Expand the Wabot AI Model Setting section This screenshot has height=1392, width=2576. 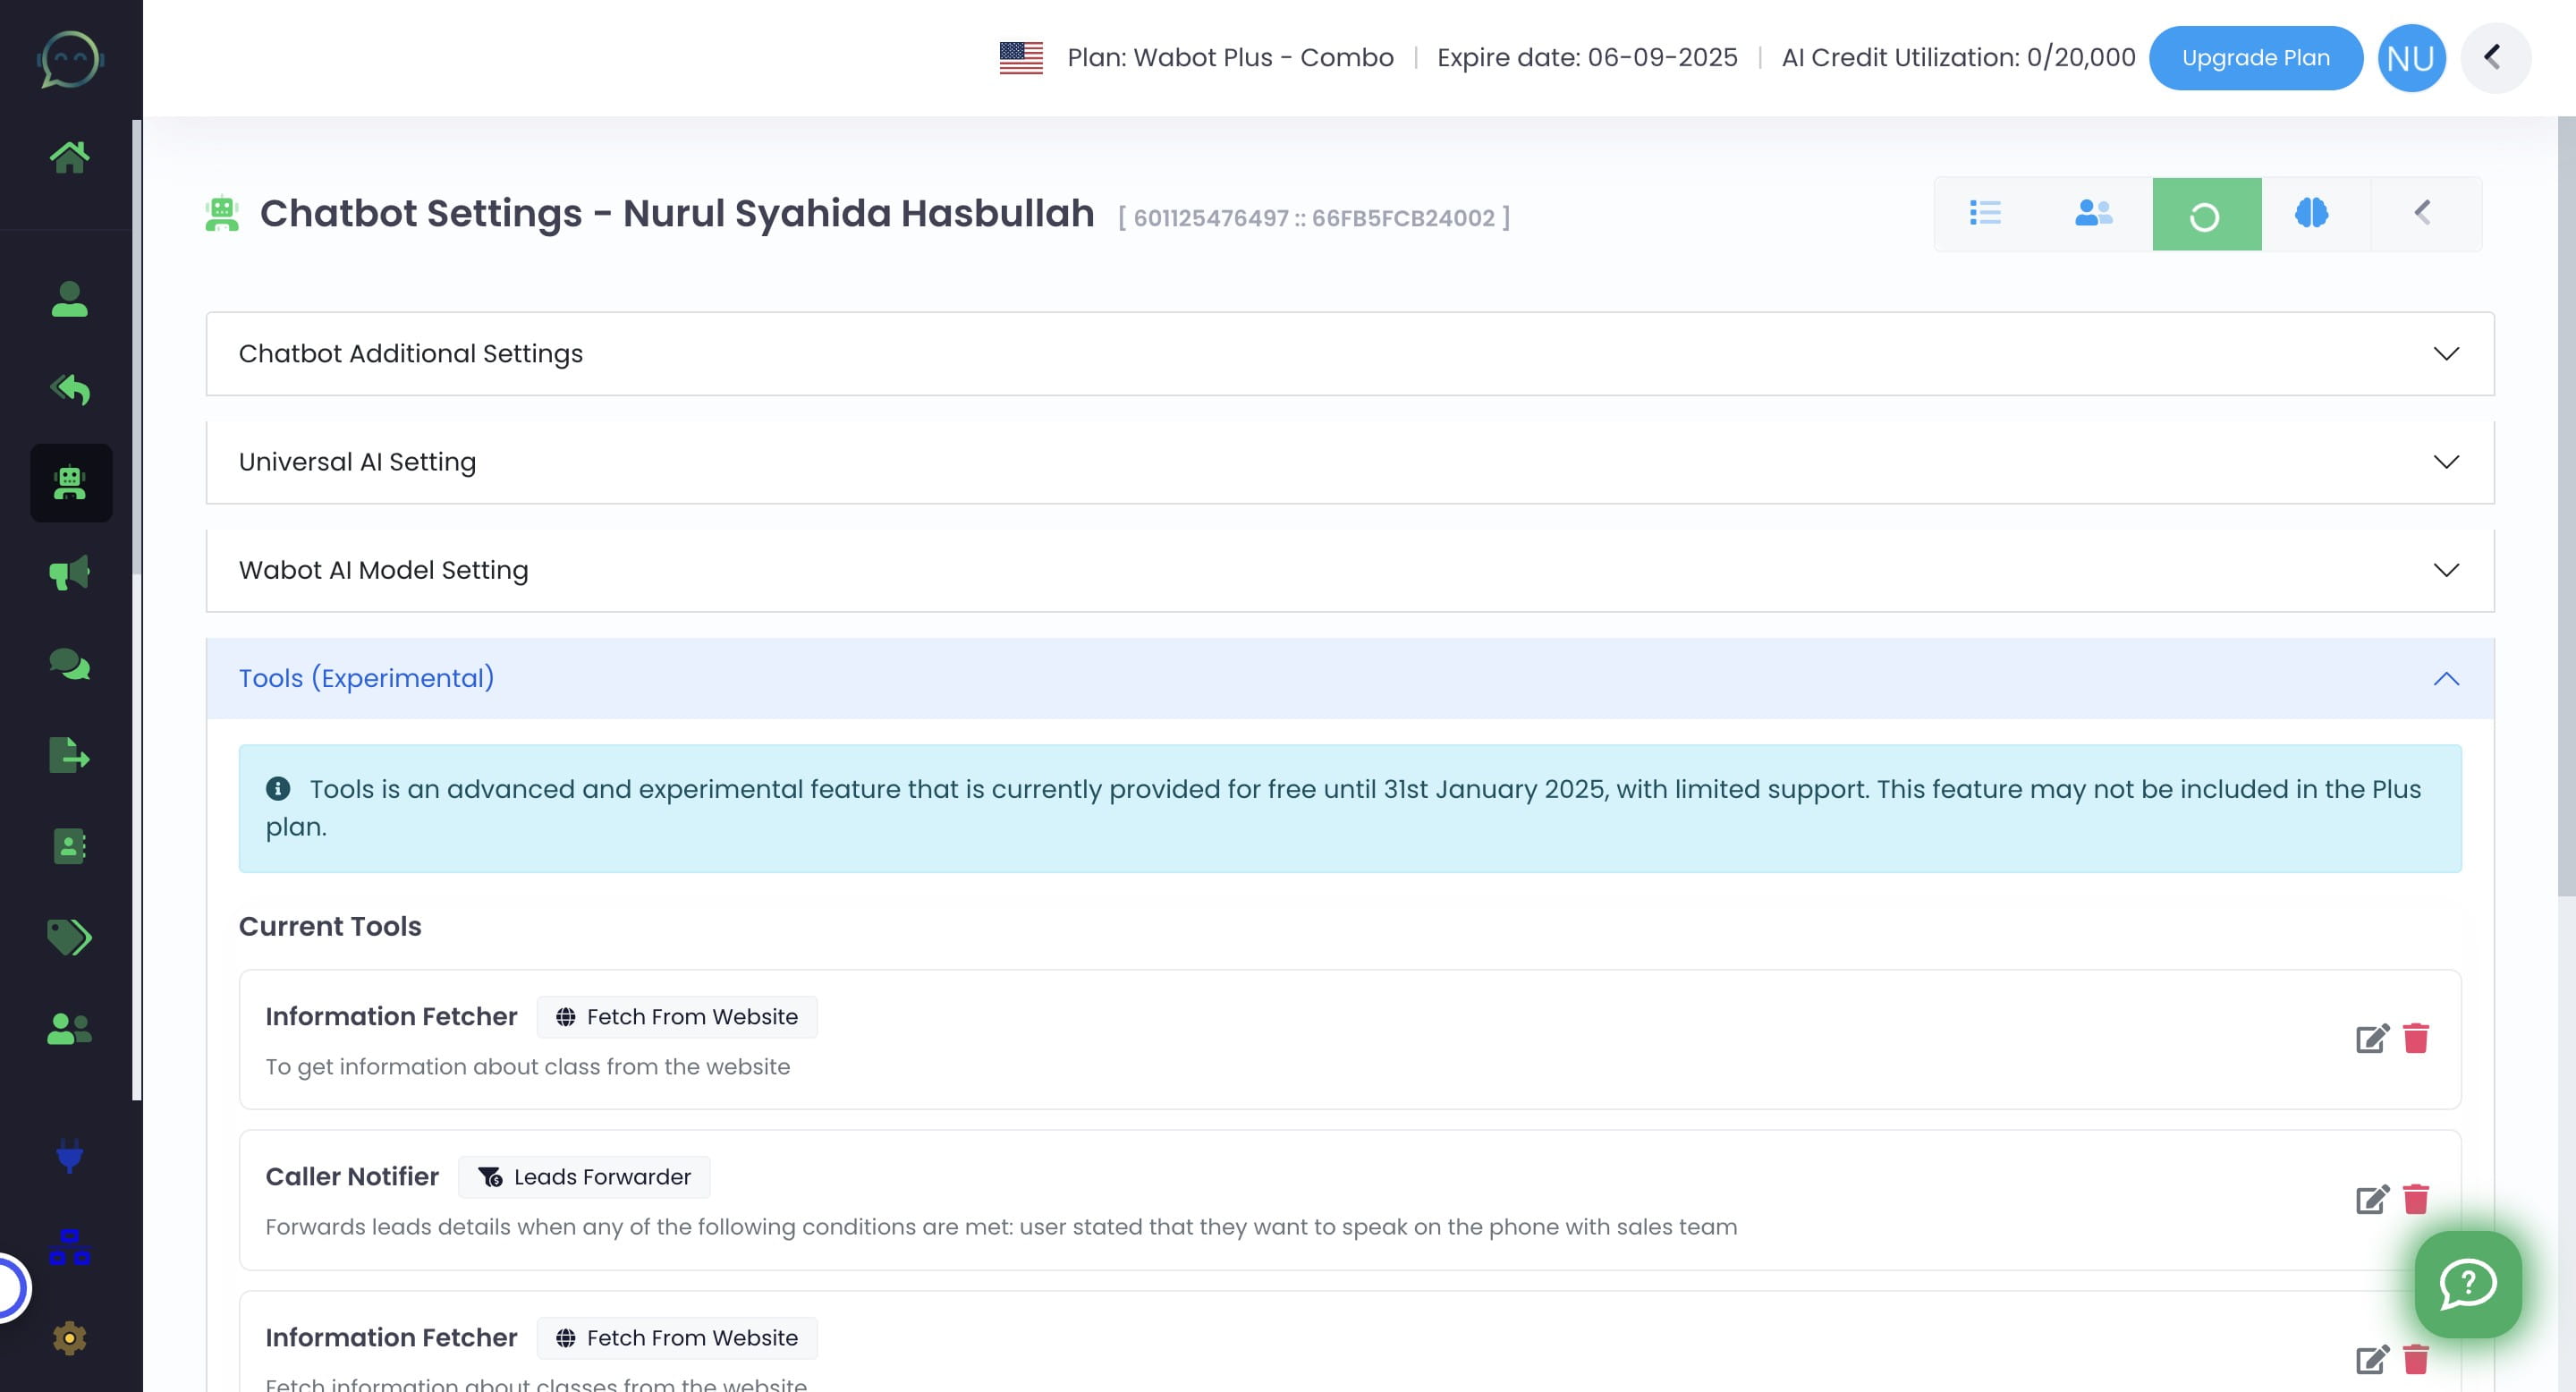coord(2447,569)
